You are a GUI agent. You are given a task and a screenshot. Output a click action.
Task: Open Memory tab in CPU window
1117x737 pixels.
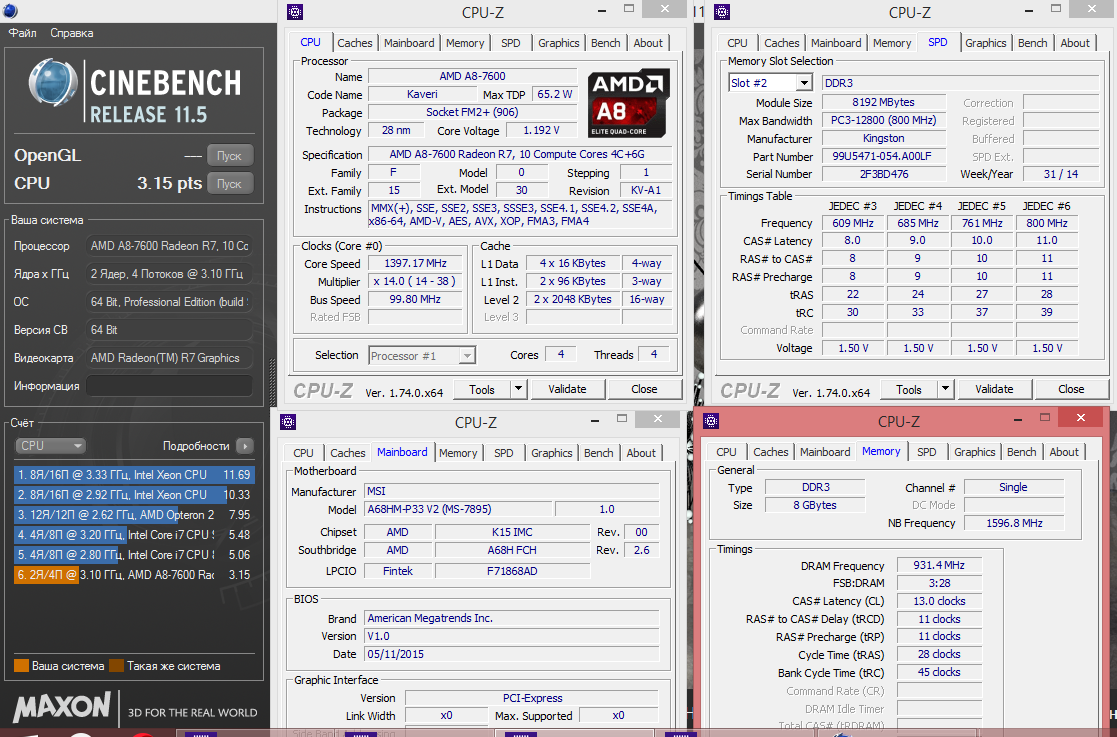(465, 43)
